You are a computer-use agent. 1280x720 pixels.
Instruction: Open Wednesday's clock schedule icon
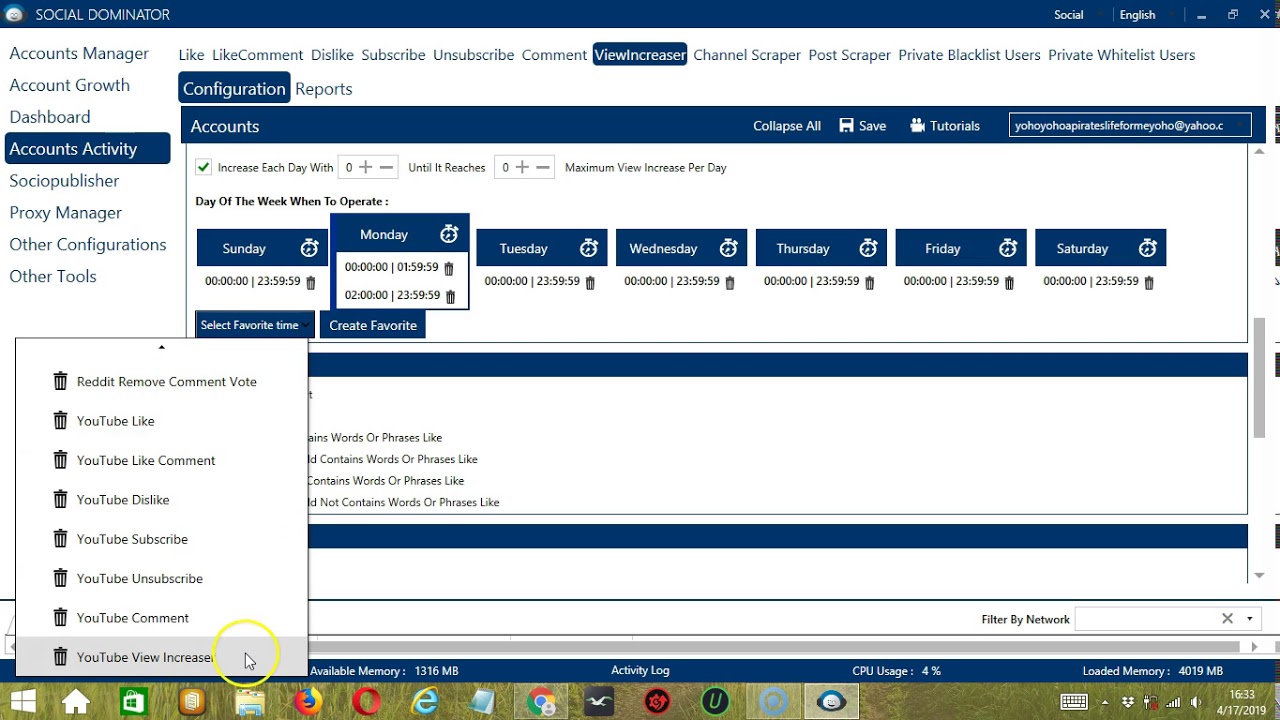(x=729, y=248)
